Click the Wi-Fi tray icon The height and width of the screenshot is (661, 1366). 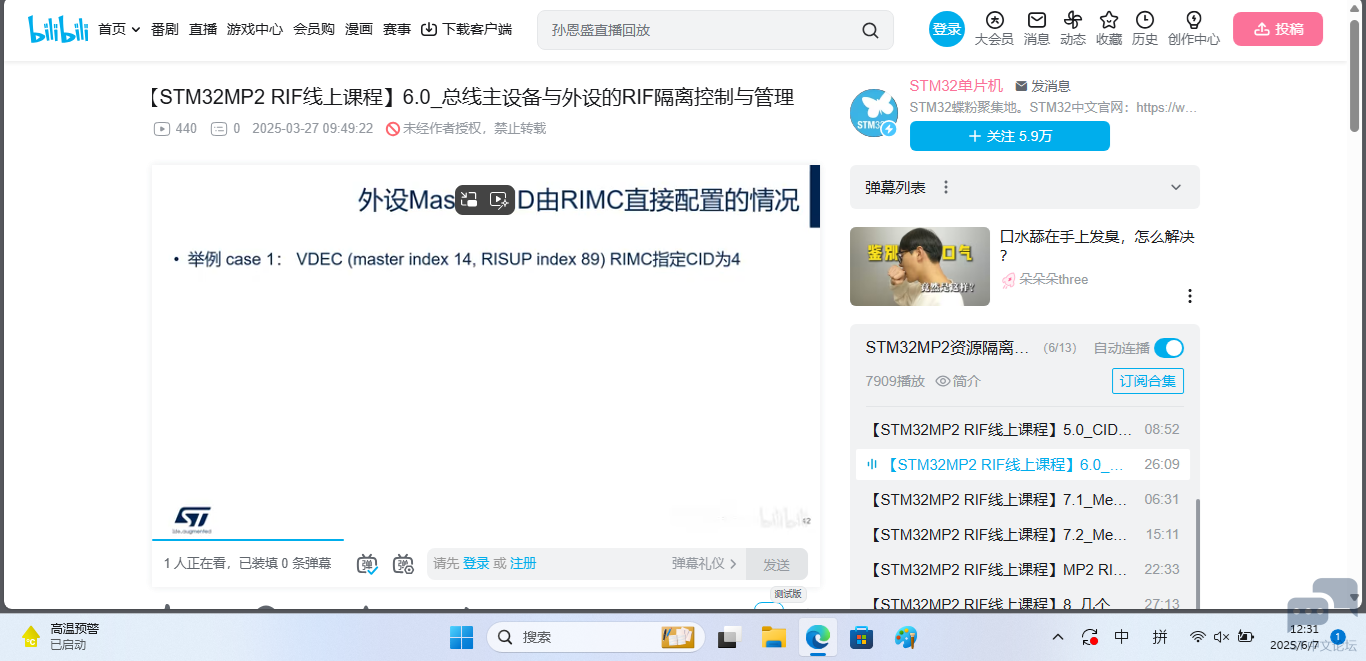(1197, 637)
